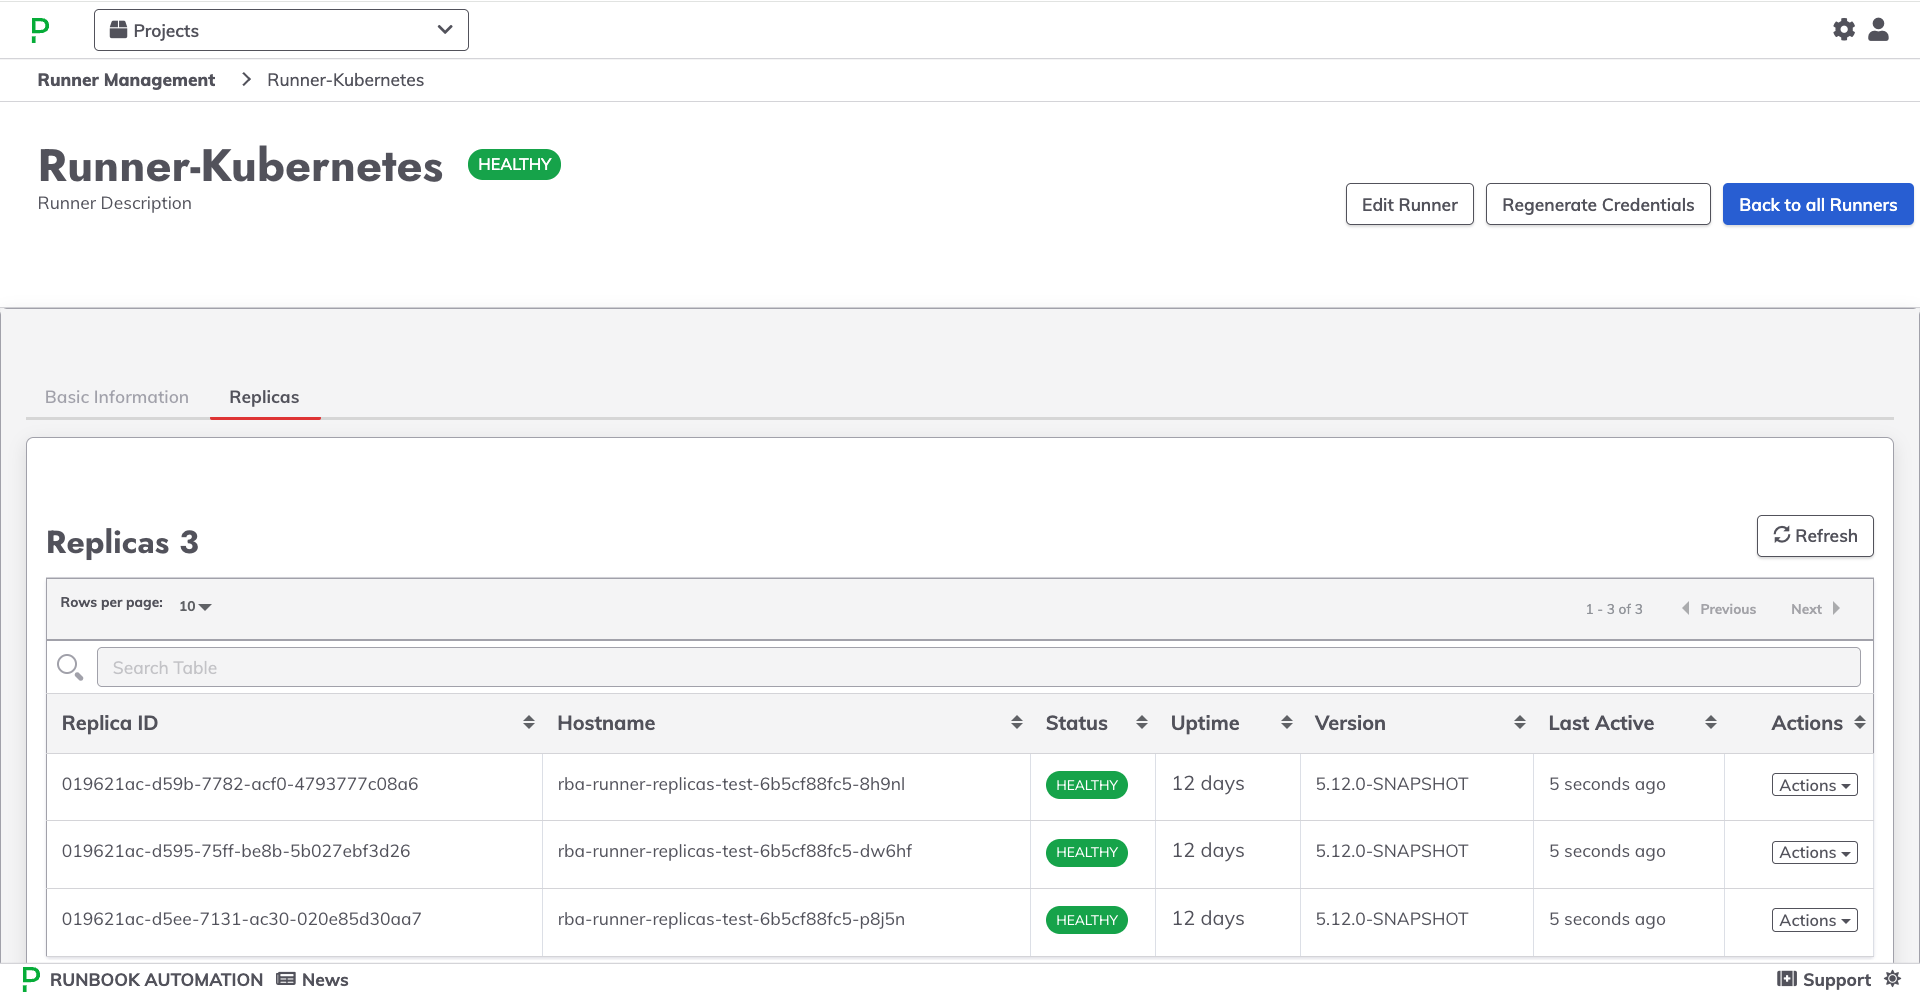Viewport: 1920px width, 994px height.
Task: Open the Rows per page dropdown
Action: tap(195, 607)
